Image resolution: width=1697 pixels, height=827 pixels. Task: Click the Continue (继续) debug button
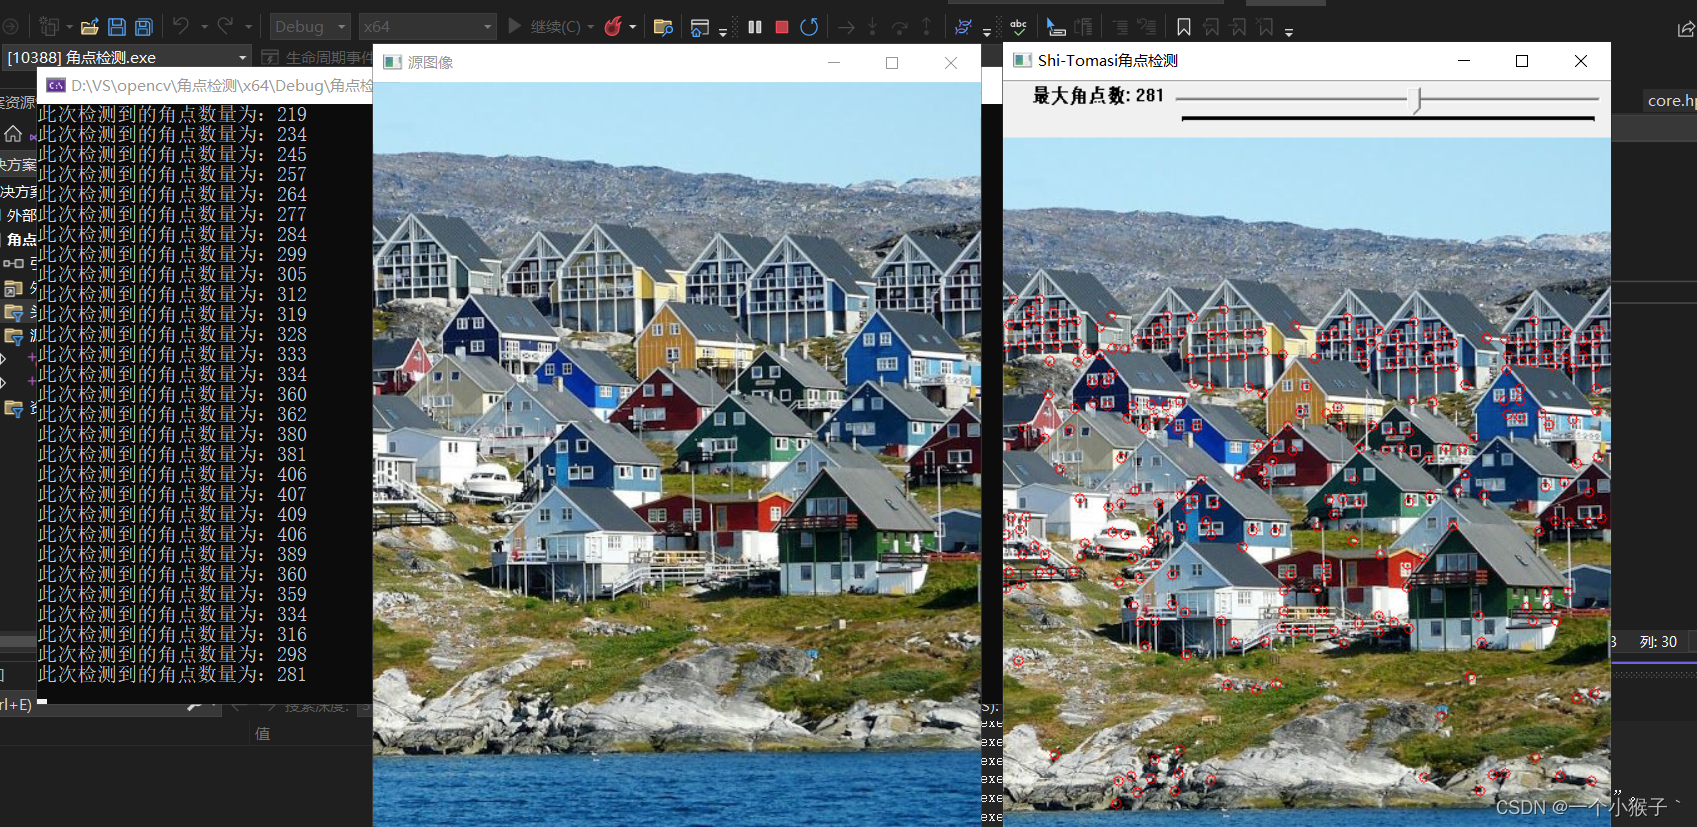(x=543, y=27)
